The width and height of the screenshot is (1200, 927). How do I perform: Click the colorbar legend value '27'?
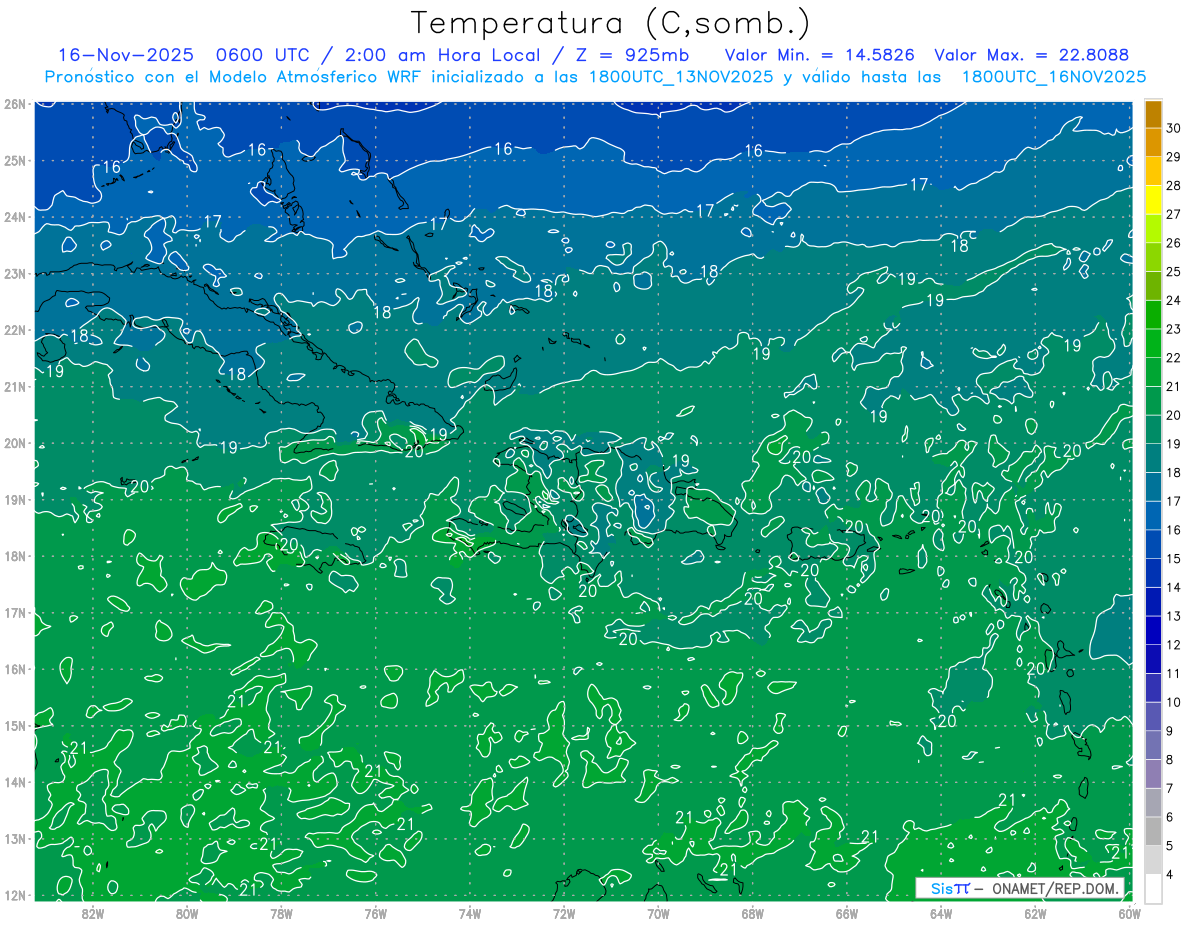pyautogui.click(x=1173, y=214)
